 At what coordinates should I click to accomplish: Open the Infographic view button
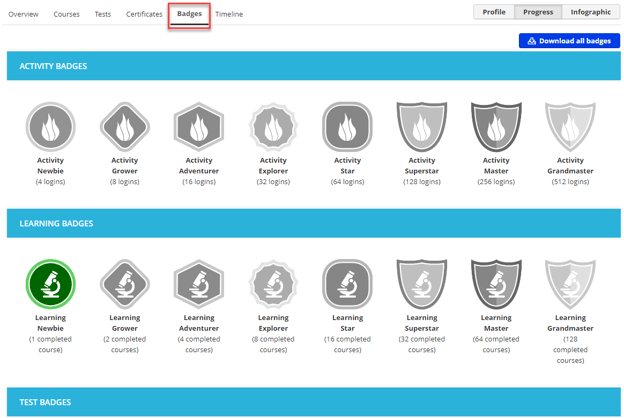591,12
